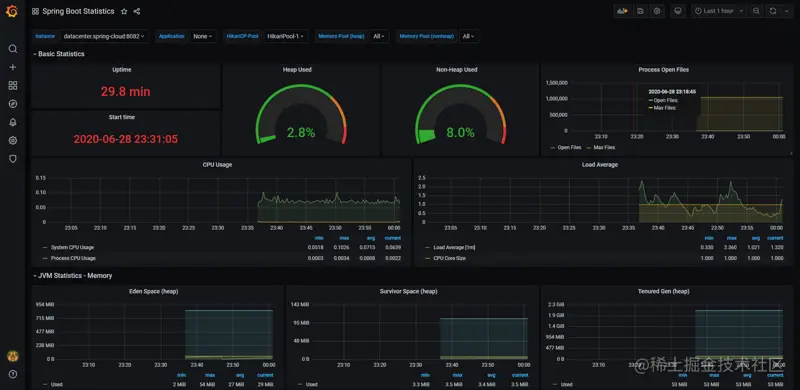
Task: Sort Load Average legend by min column
Action: [709, 238]
